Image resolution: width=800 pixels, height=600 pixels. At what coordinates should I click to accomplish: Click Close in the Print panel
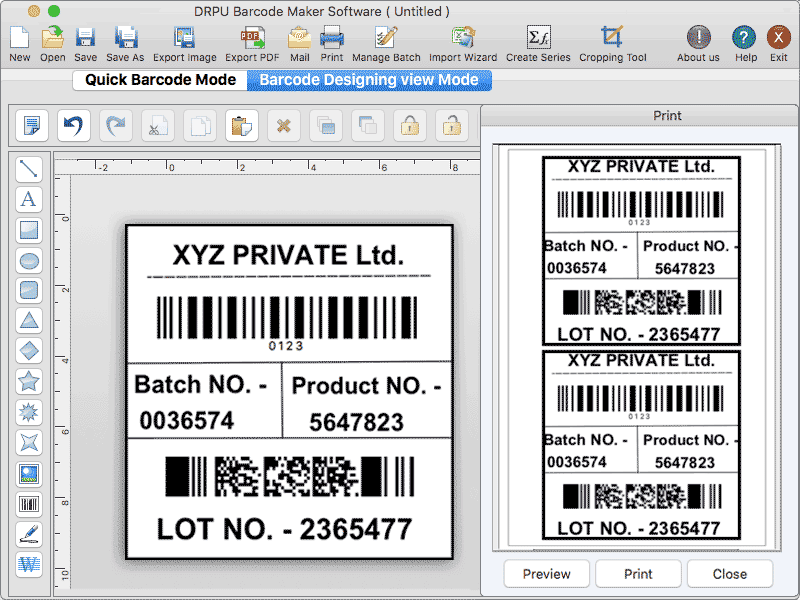click(730, 574)
